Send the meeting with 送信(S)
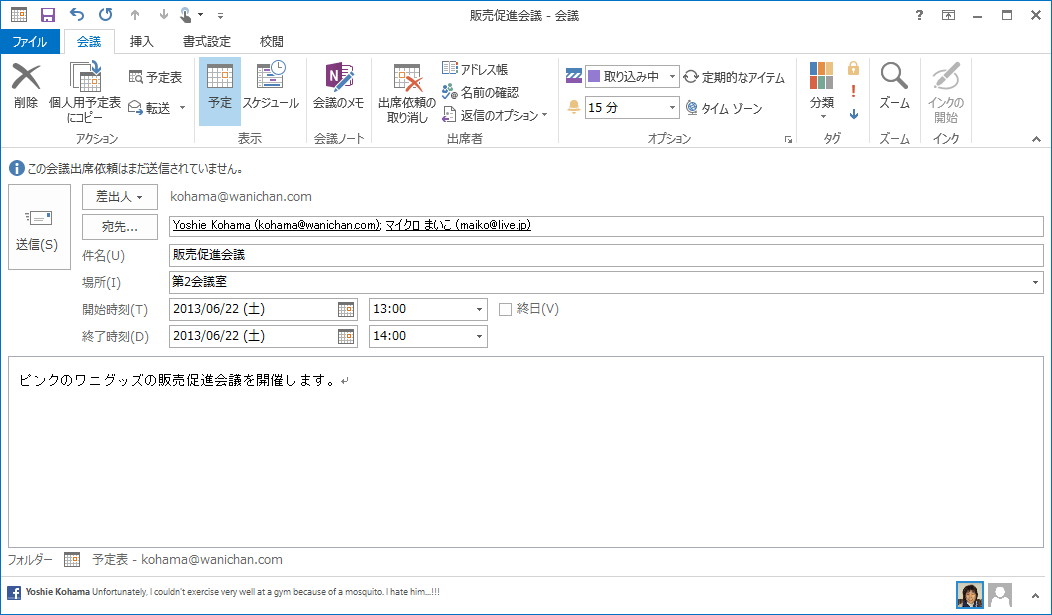Screen dimensions: 1052x615 coord(39,227)
